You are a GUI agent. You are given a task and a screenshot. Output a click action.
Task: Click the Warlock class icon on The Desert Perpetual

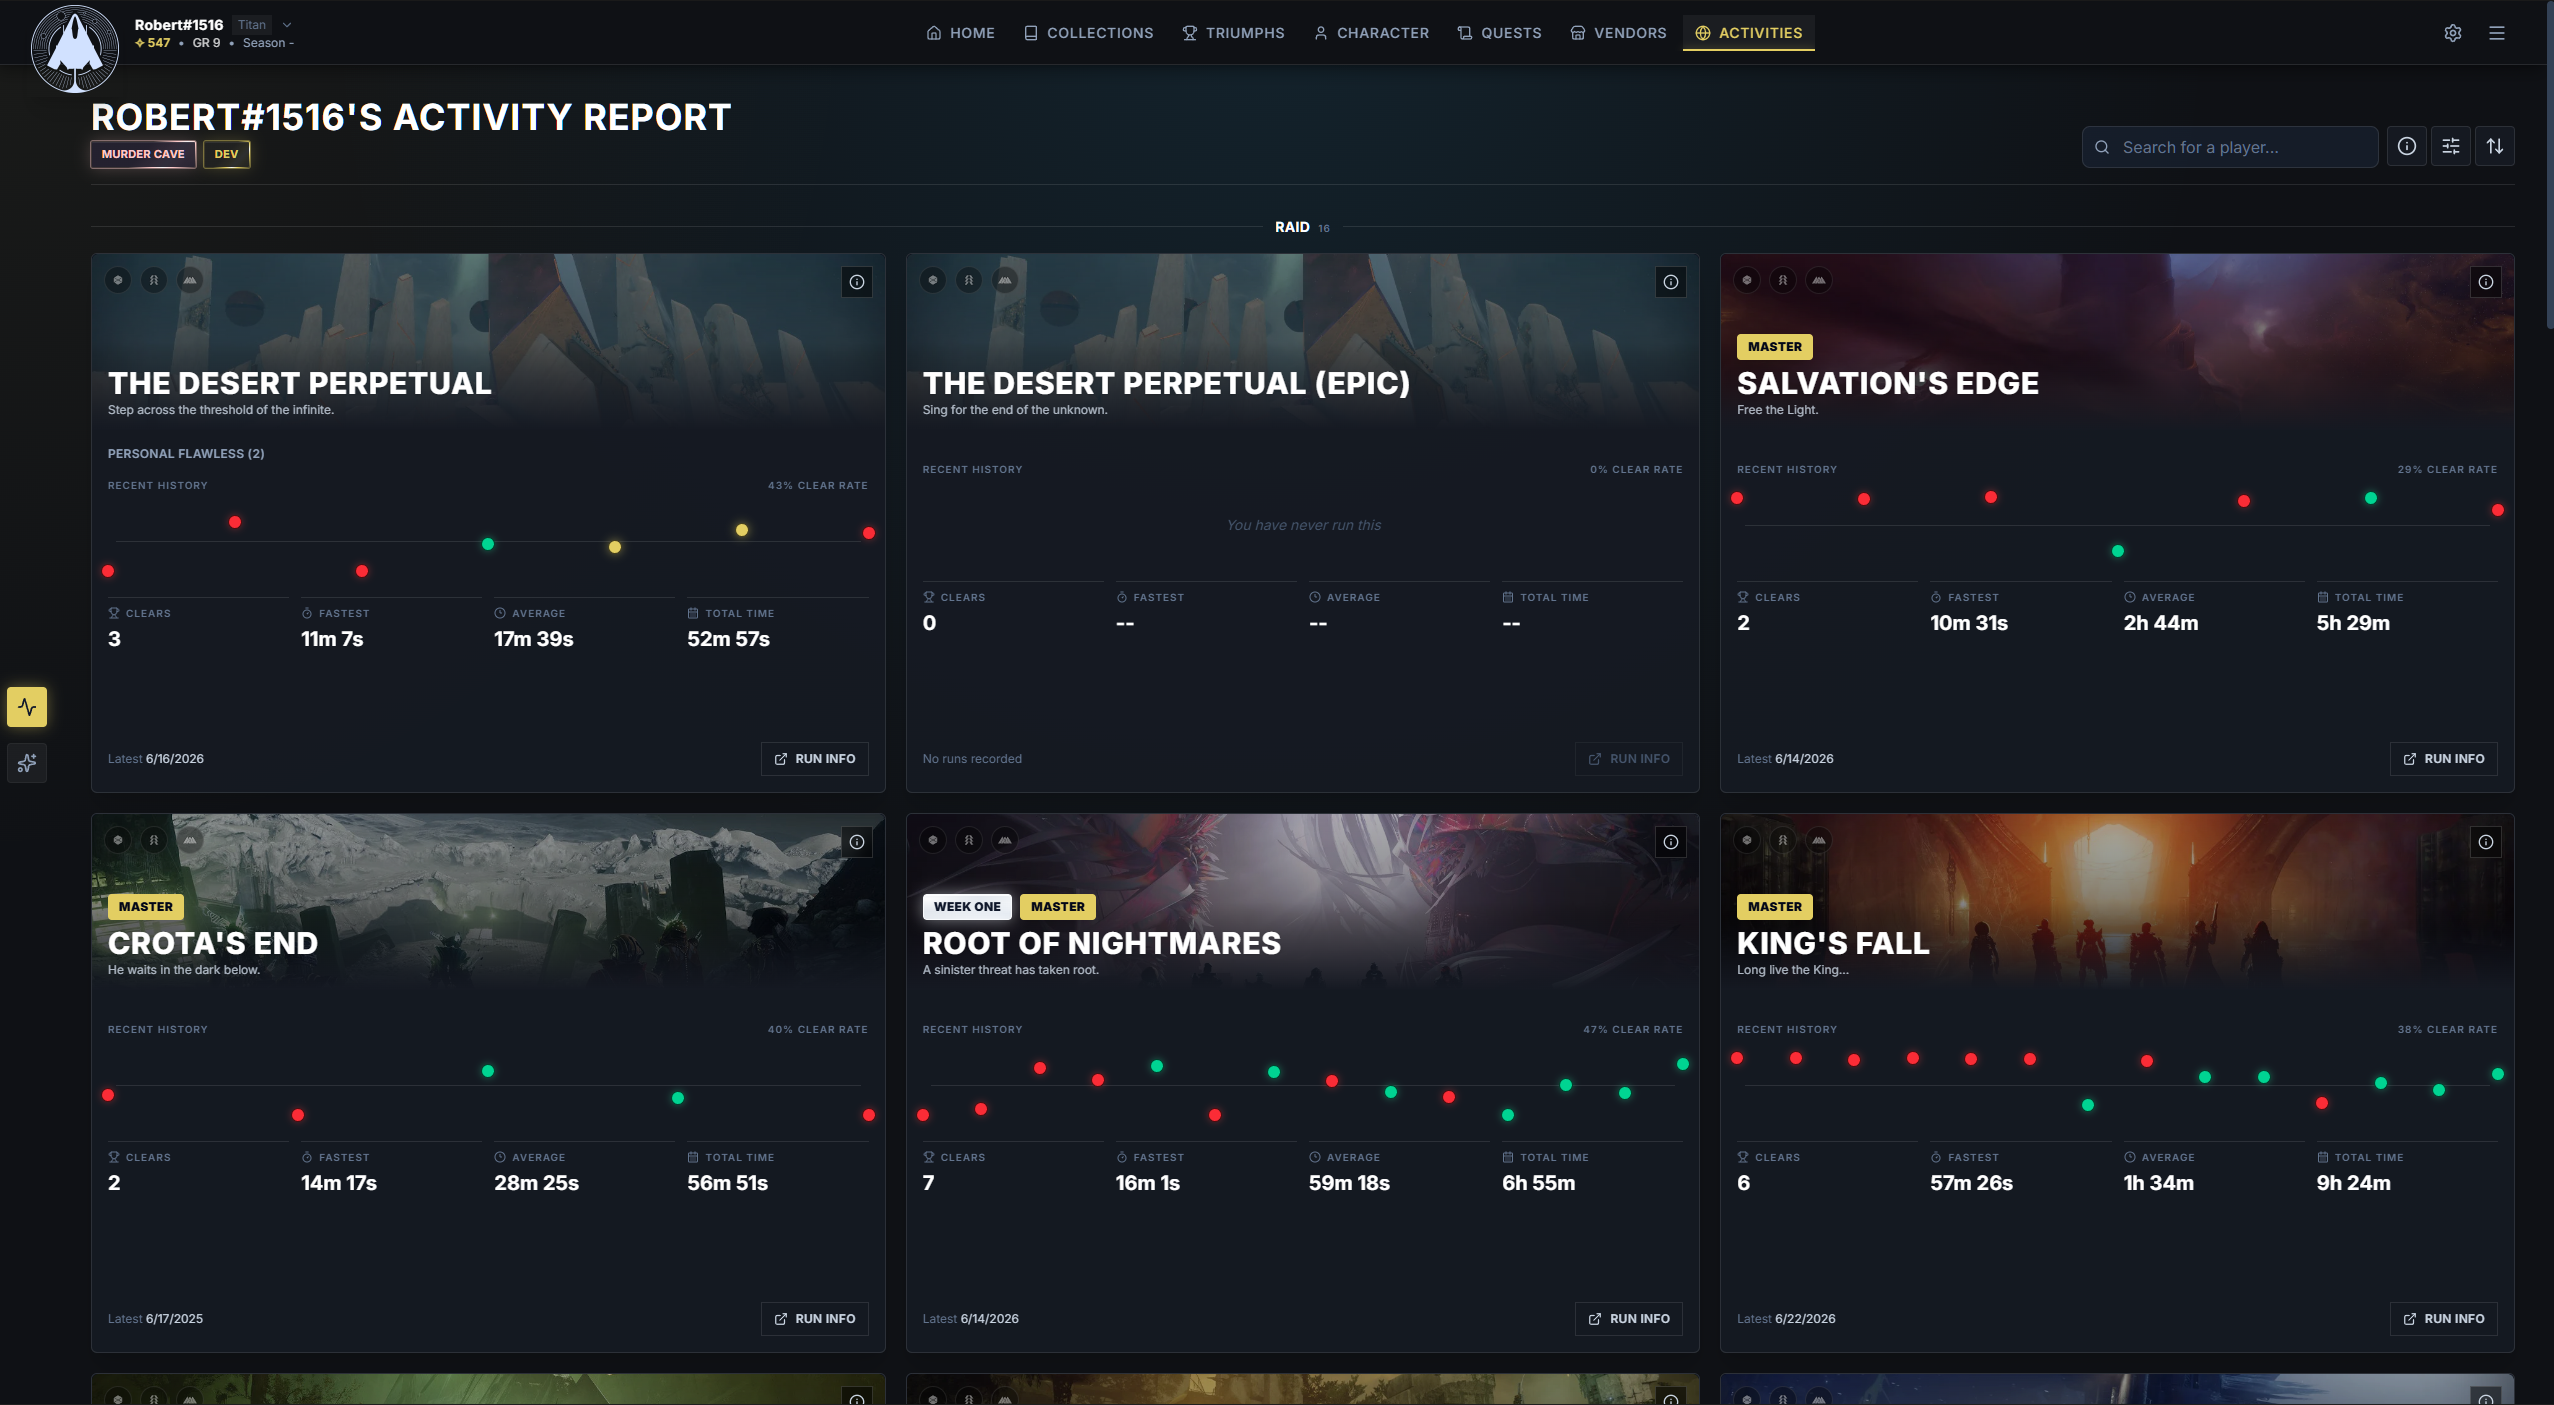(x=190, y=280)
